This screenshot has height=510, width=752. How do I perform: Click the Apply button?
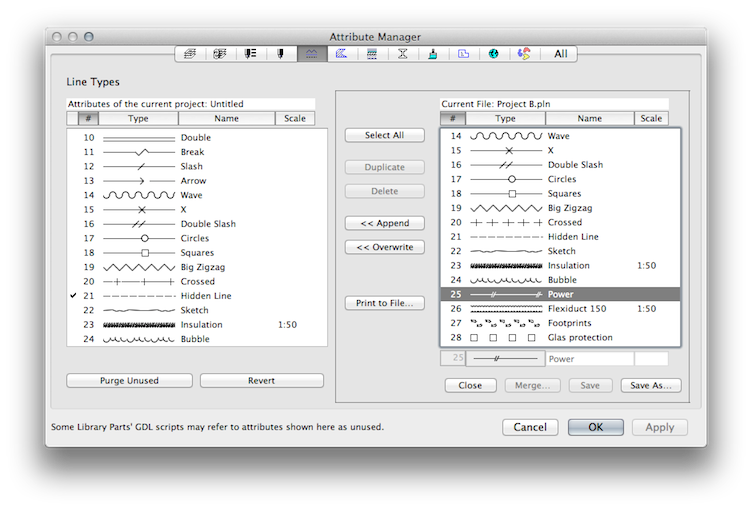pyautogui.click(x=660, y=427)
